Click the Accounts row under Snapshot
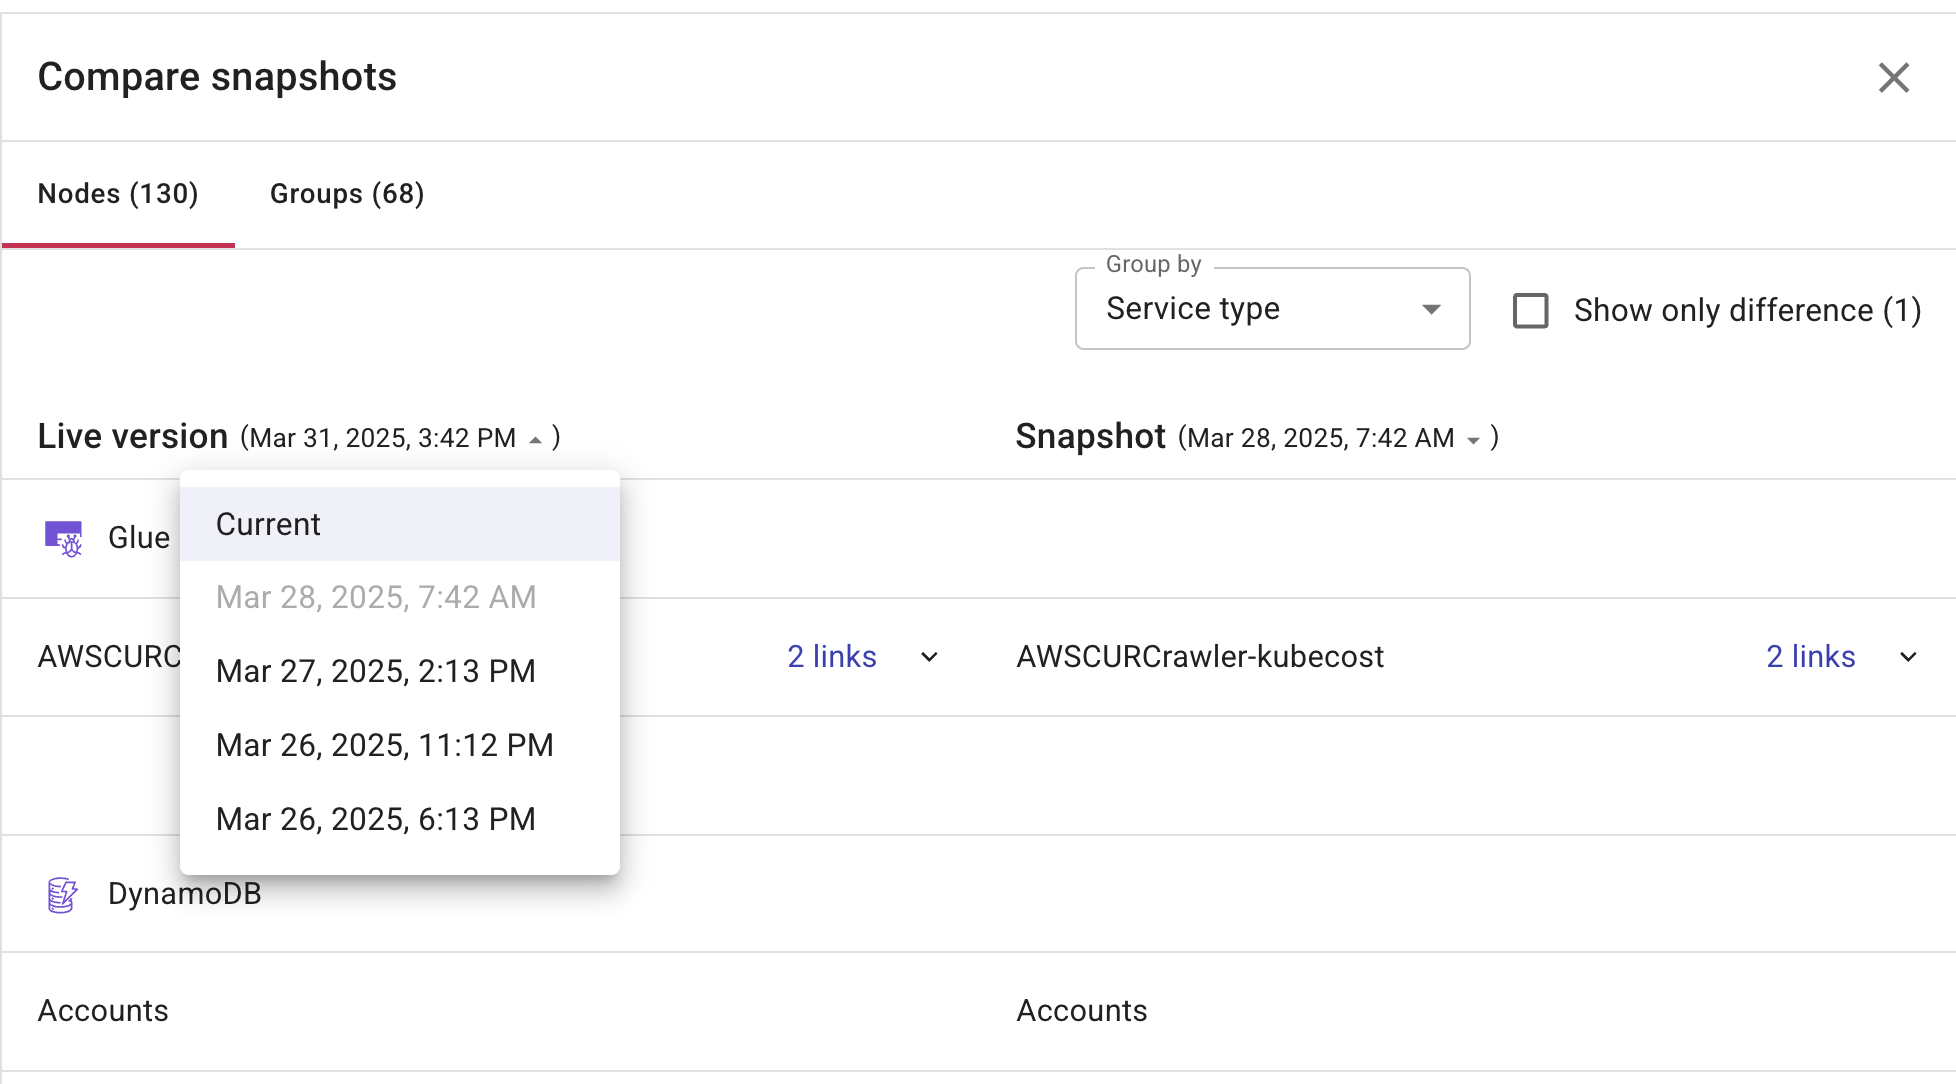The width and height of the screenshot is (1956, 1084). 1082,1011
